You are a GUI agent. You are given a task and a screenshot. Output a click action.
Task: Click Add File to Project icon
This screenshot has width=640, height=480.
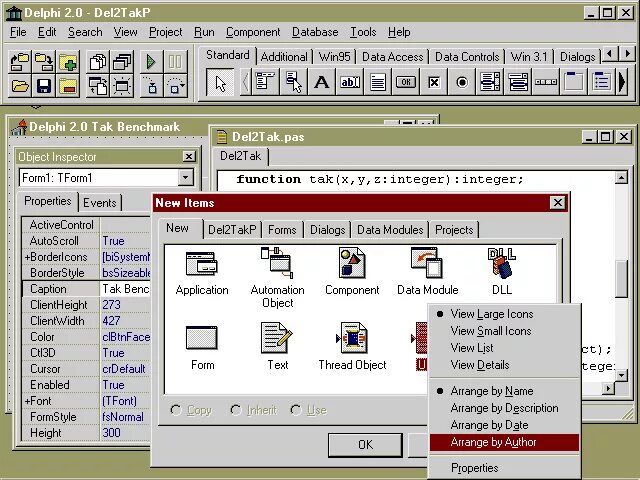click(68, 62)
